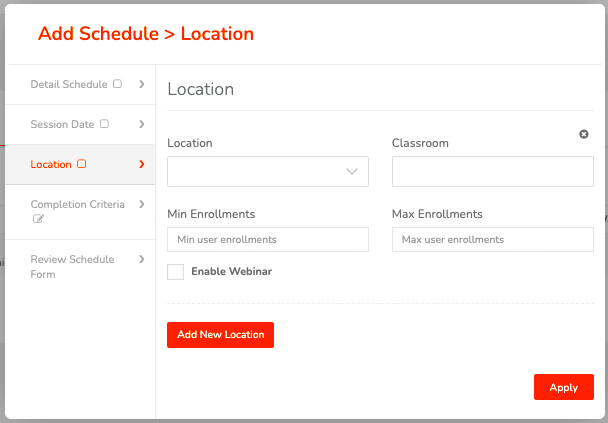Click the Min user enrollments field
Viewport: 608px width, 423px height.
tap(268, 240)
